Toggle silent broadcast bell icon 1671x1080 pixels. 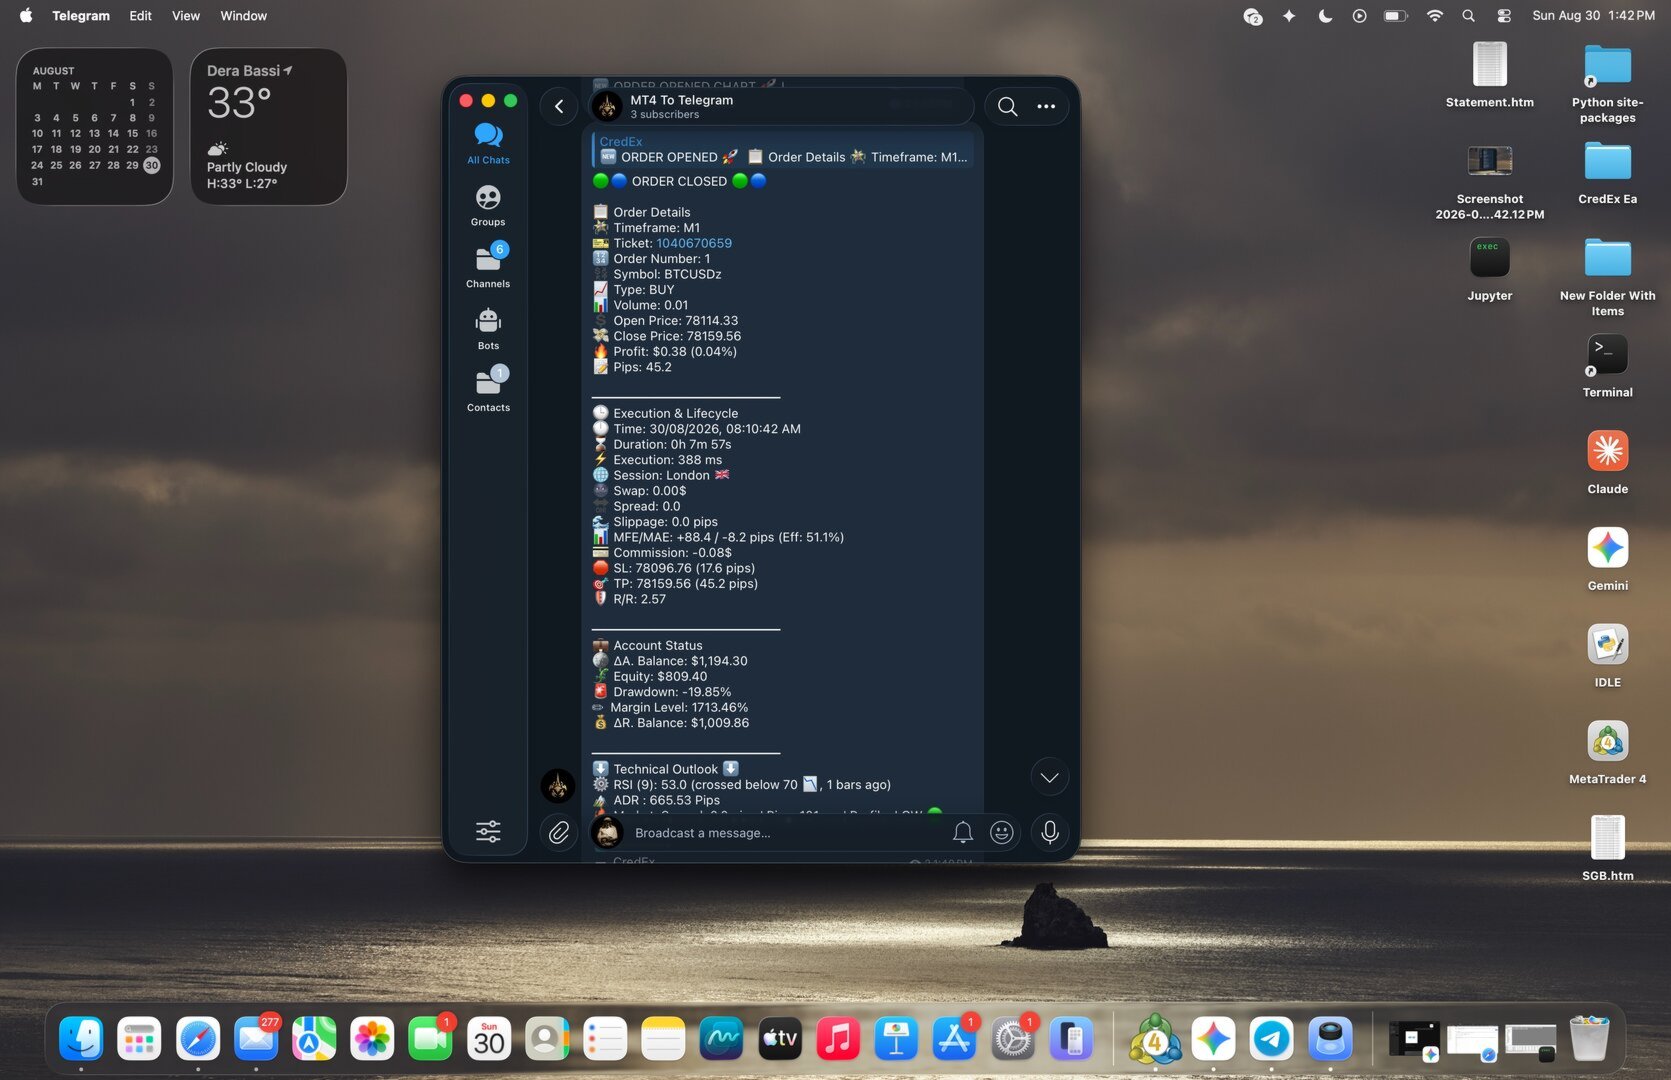click(962, 832)
